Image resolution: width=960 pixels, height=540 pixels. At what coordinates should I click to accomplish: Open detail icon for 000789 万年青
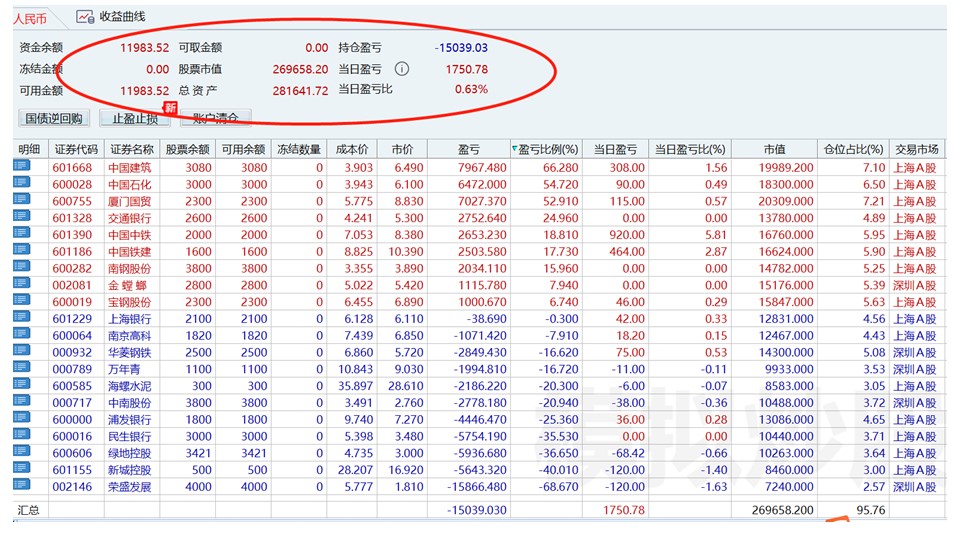click(x=21, y=367)
